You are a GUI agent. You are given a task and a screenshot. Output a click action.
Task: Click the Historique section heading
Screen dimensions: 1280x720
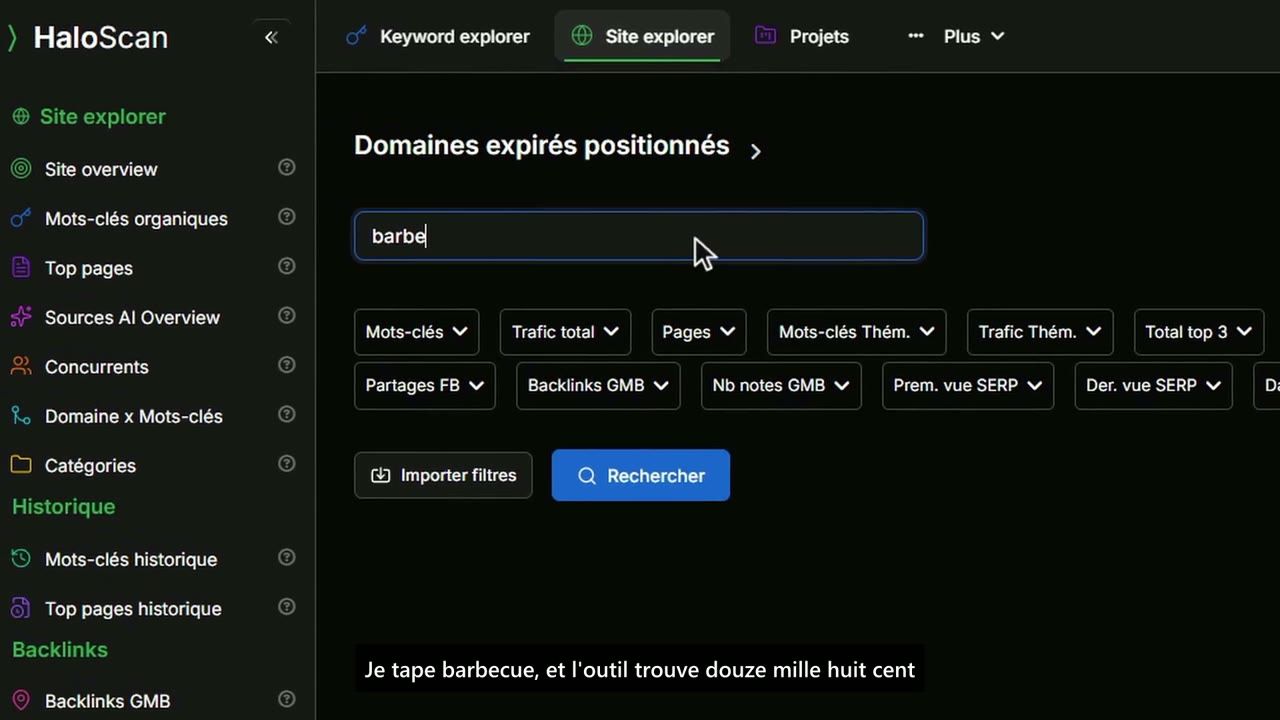(x=63, y=507)
